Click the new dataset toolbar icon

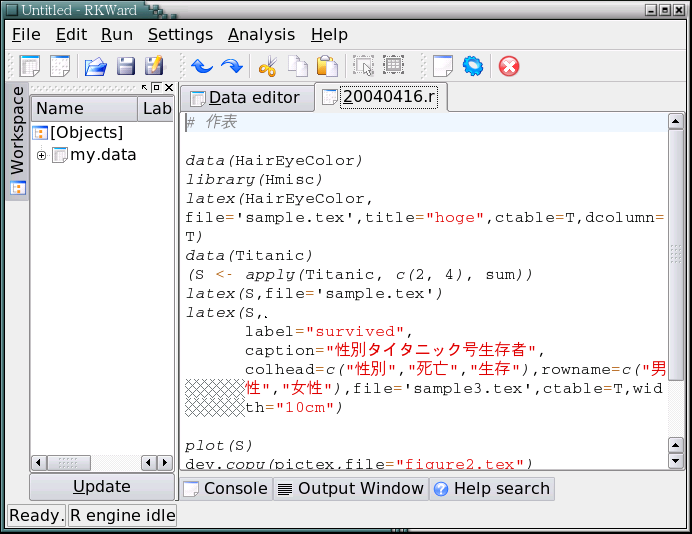31,67
